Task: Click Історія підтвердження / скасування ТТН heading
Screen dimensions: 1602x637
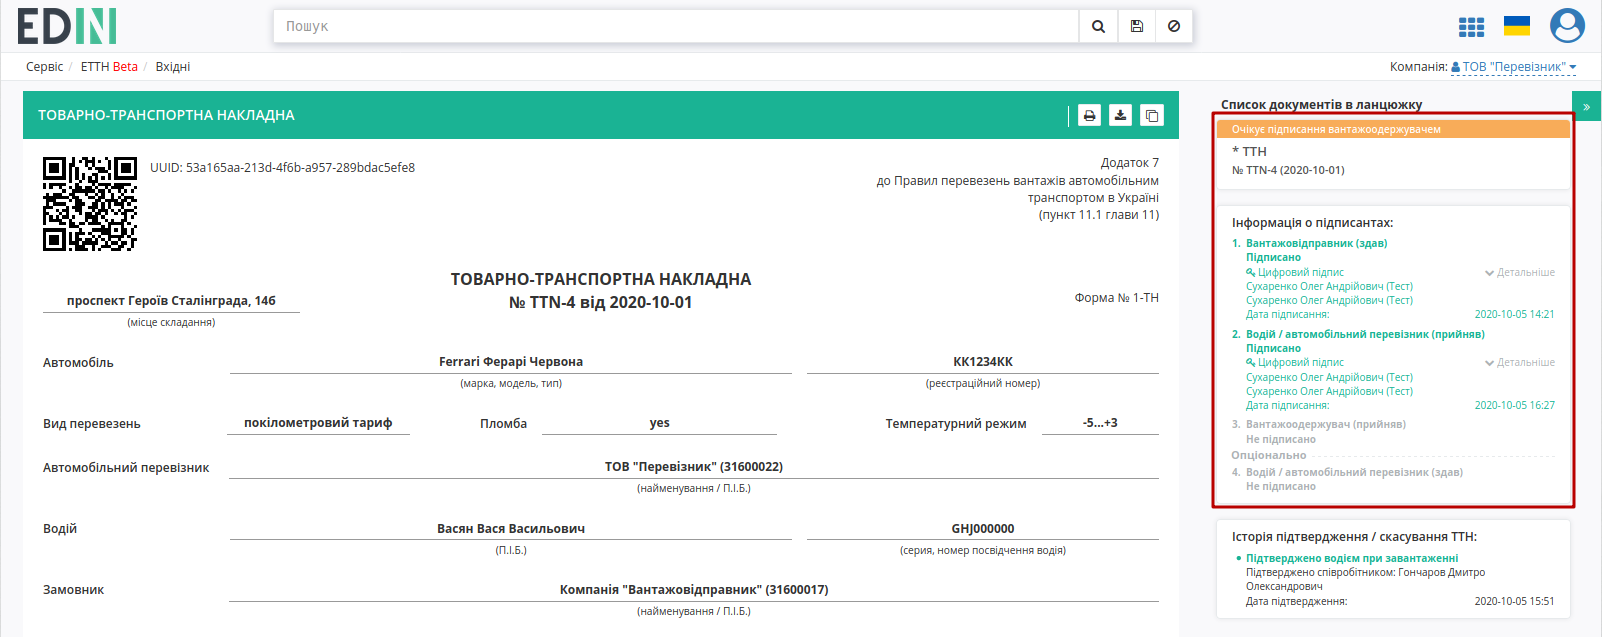Action: tap(1354, 536)
